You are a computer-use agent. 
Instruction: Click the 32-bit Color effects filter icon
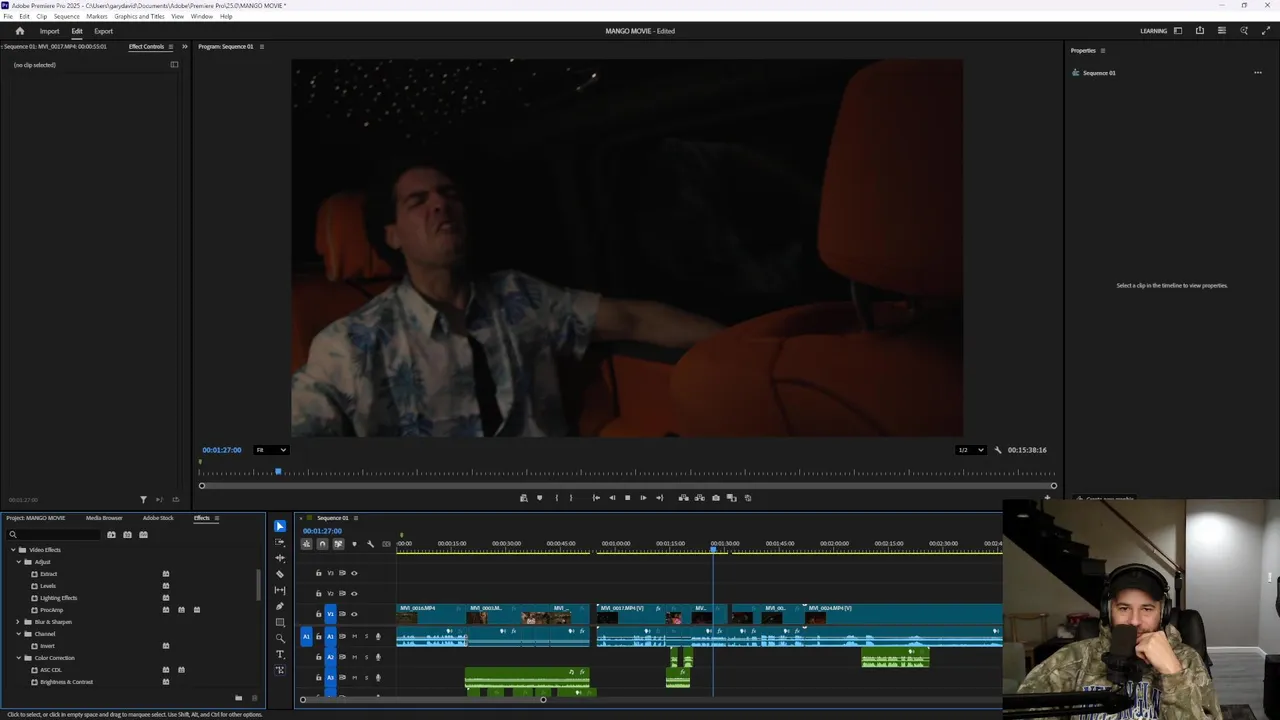click(x=127, y=535)
